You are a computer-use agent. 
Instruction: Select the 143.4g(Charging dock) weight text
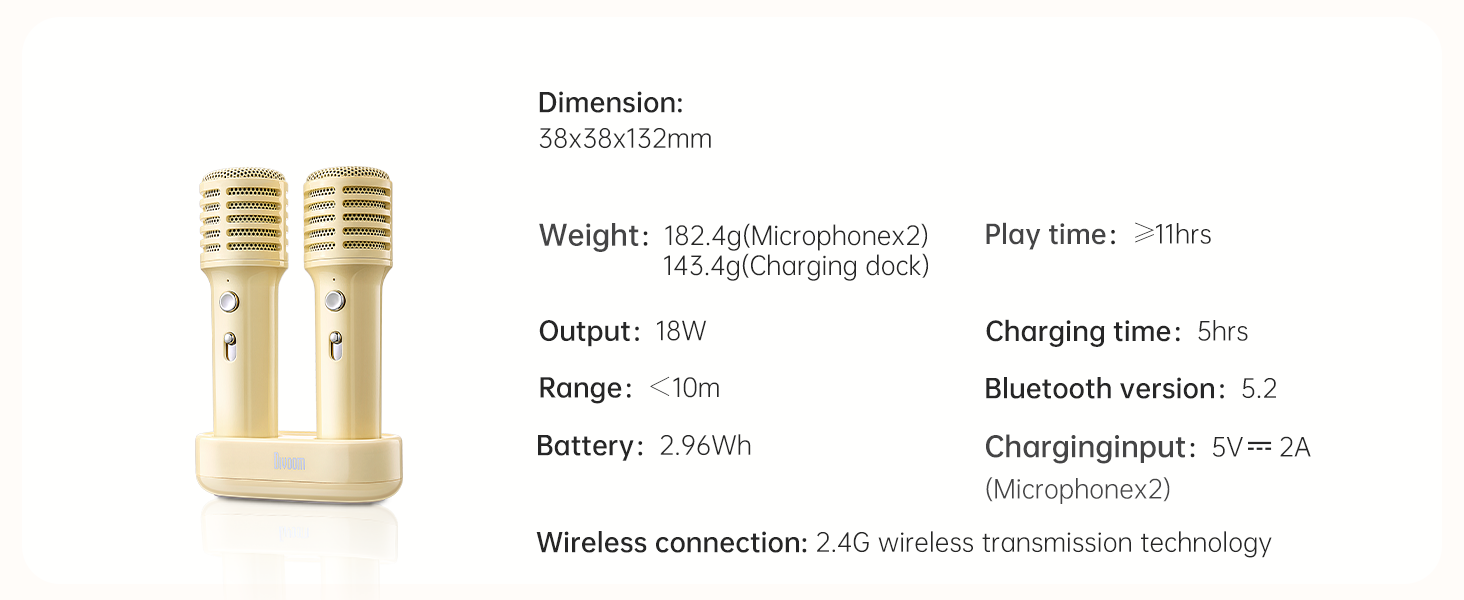pyautogui.click(x=796, y=266)
